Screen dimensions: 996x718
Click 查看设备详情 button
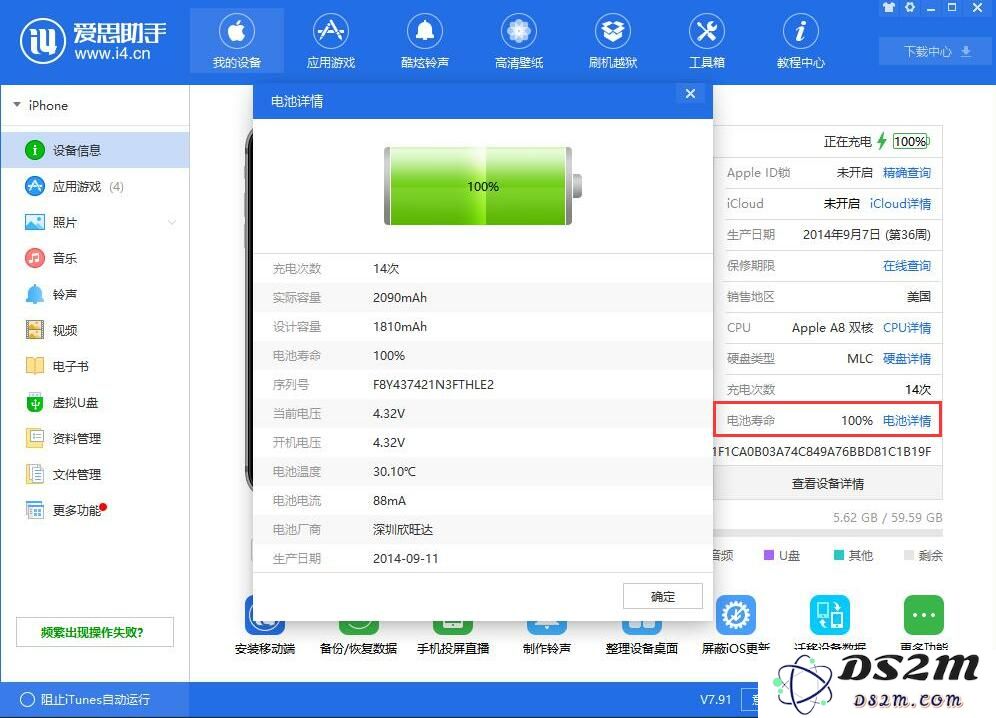(828, 484)
